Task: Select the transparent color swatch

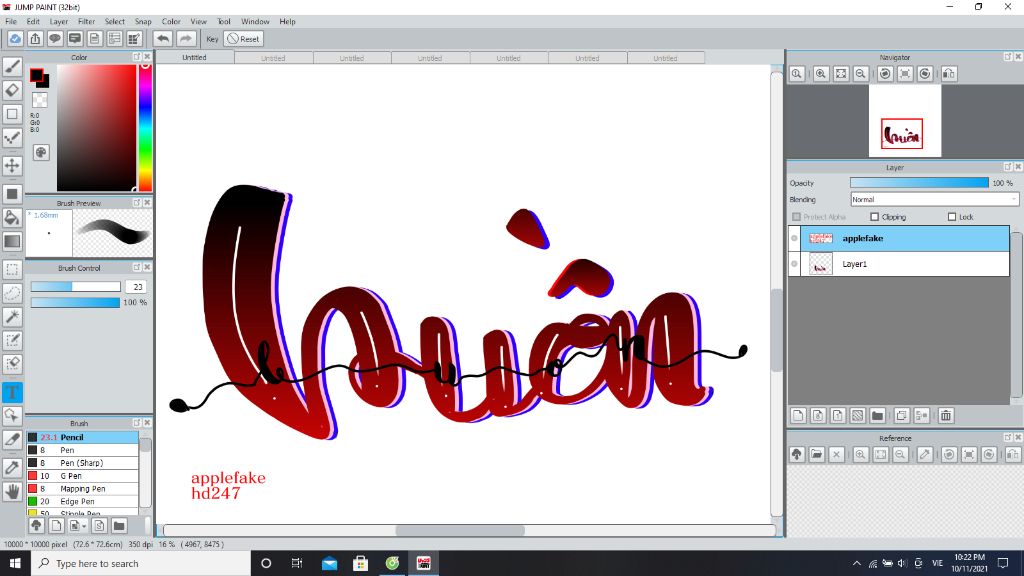Action: [40, 99]
